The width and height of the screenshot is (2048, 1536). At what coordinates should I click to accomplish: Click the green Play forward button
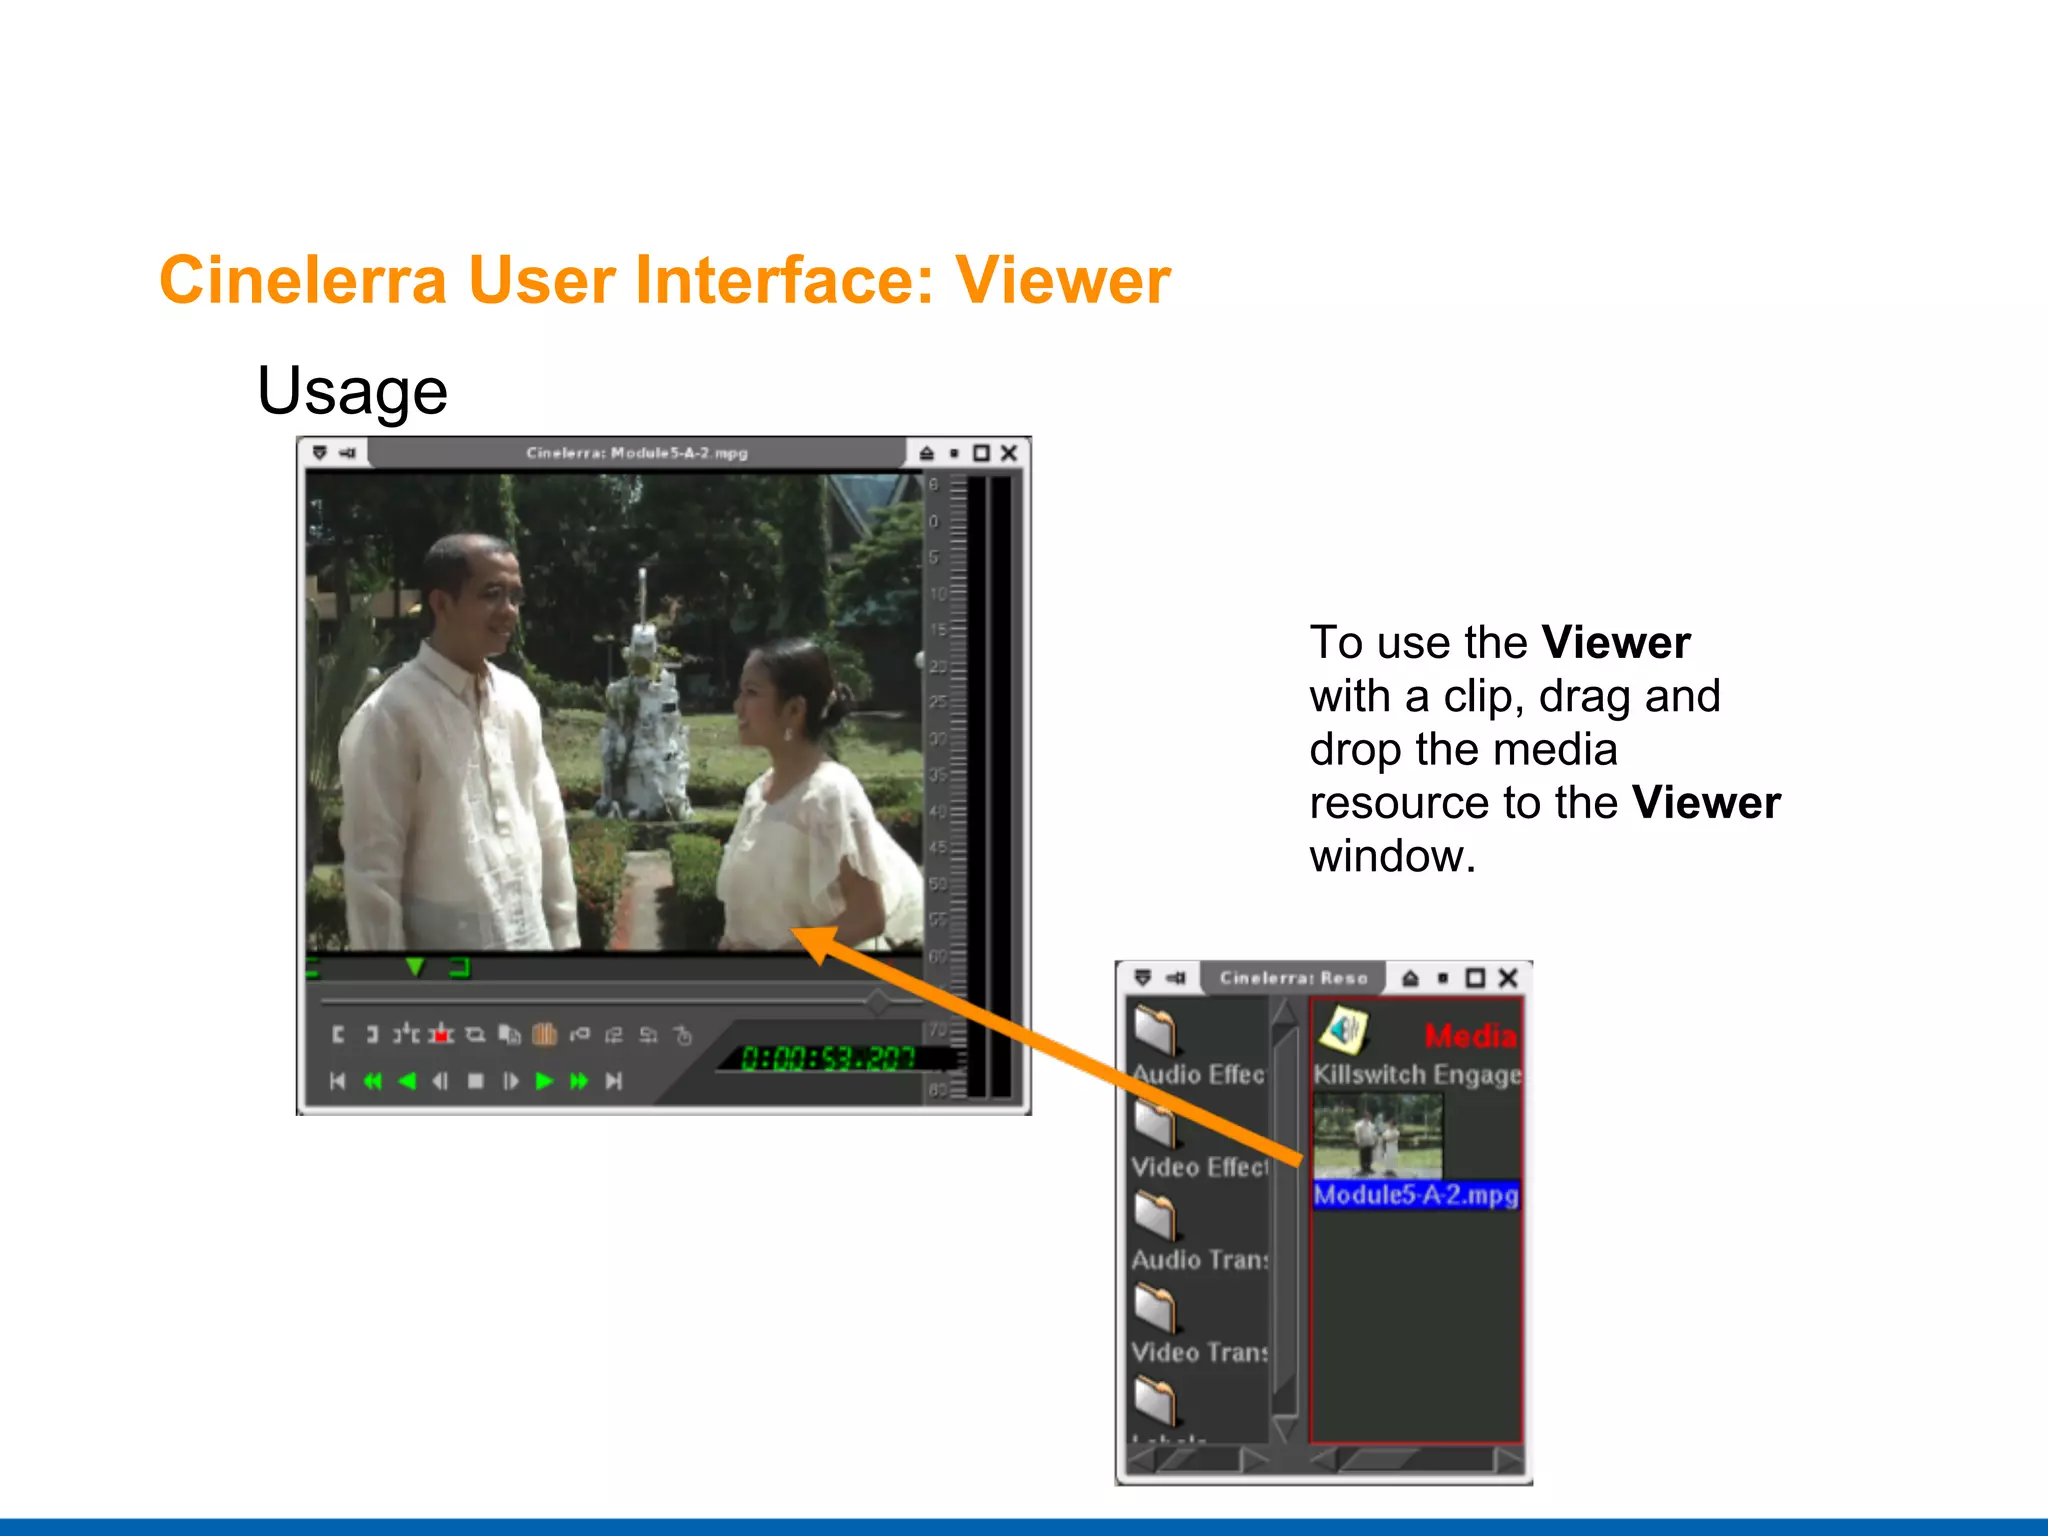point(544,1081)
